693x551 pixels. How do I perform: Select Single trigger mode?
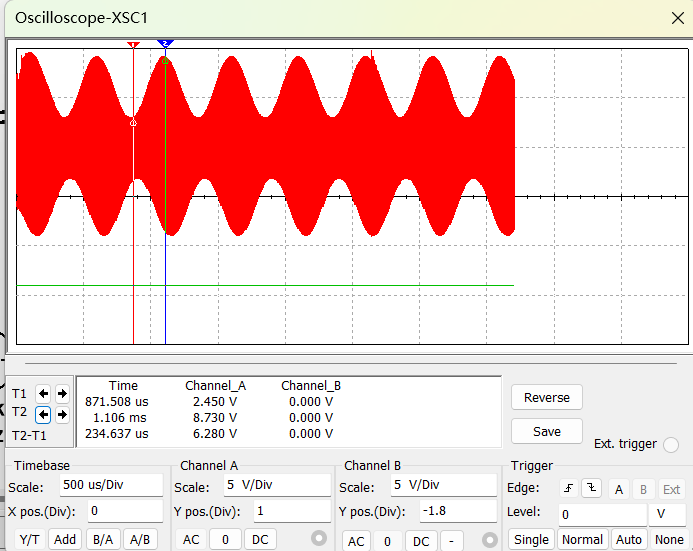coord(531,540)
